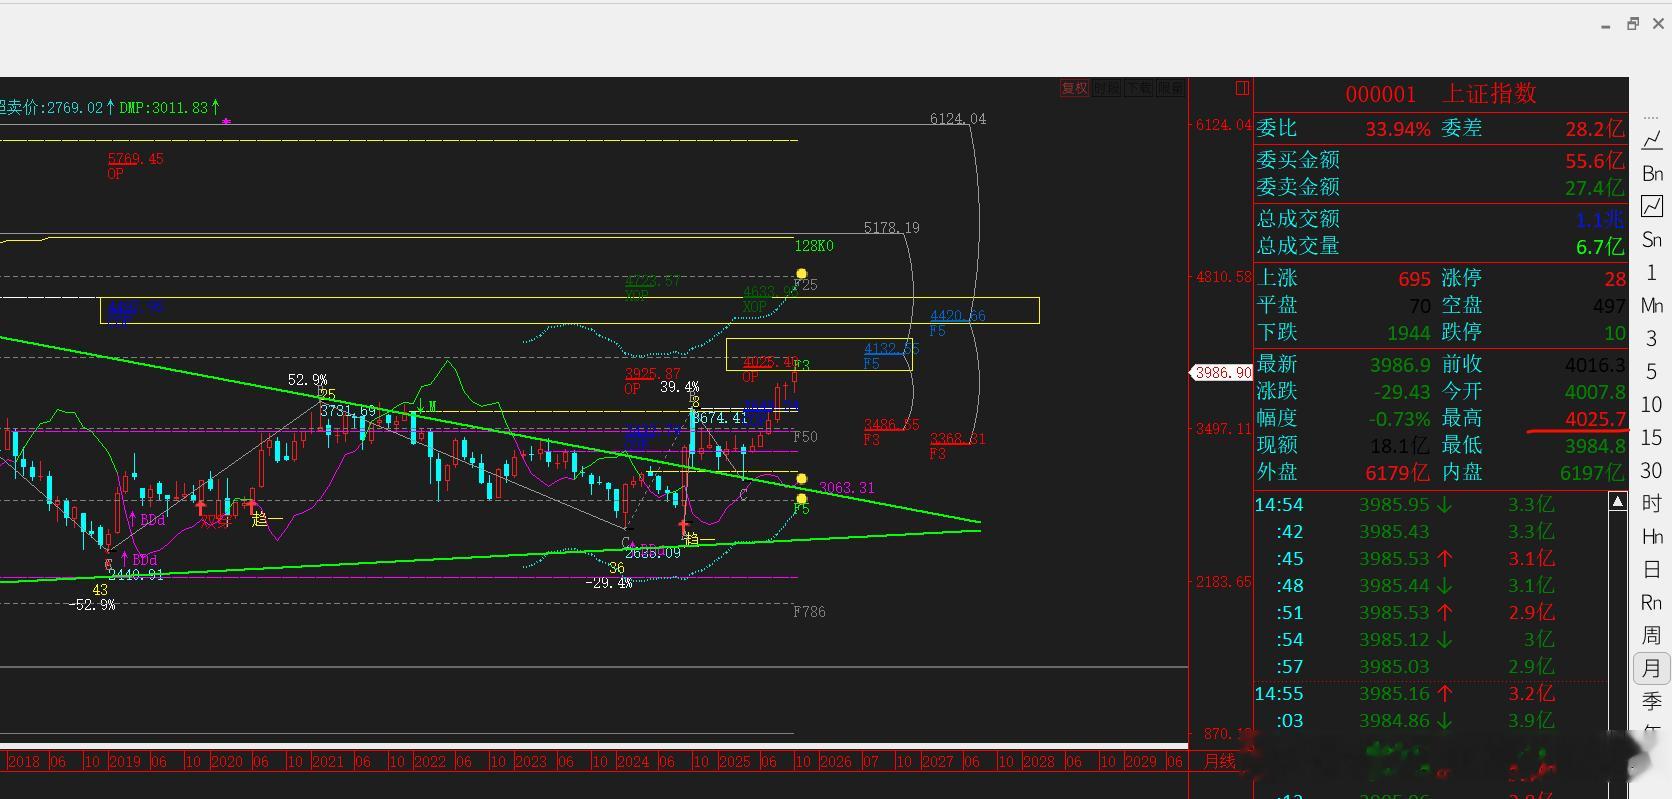
Task: Click the 000001 stock code
Action: point(1381,95)
